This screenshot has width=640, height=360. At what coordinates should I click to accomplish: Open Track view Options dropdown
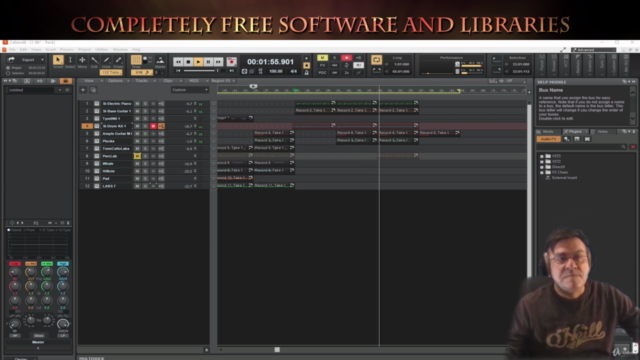pyautogui.click(x=117, y=81)
